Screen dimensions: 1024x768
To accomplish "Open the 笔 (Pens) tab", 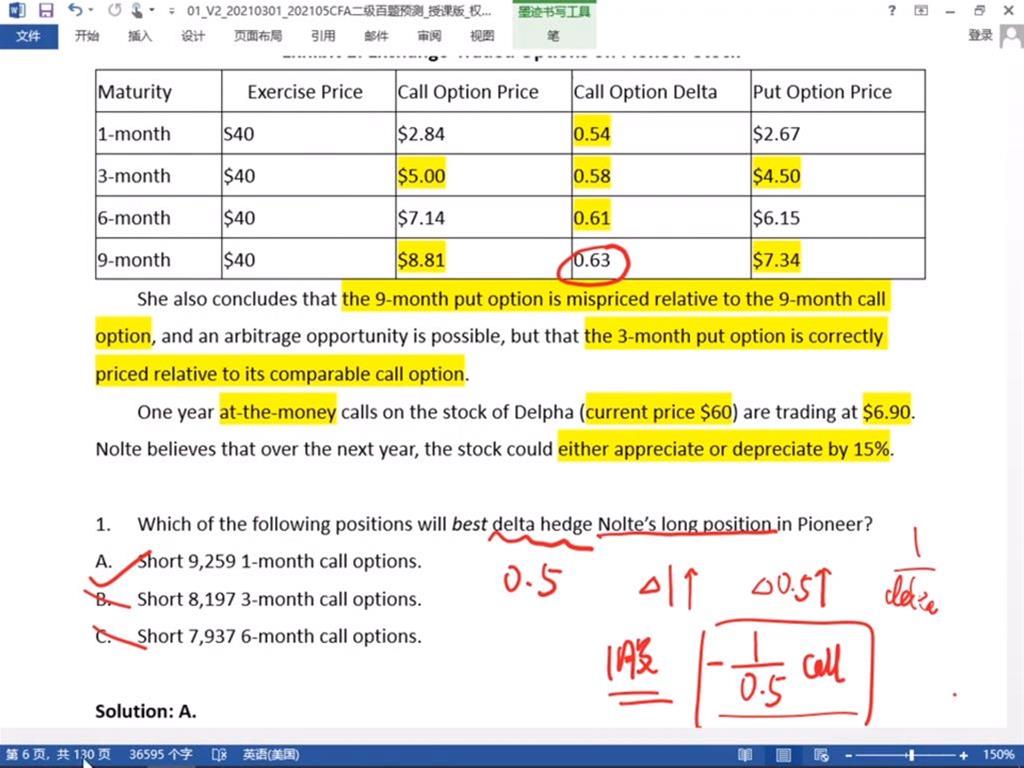I will [x=553, y=36].
